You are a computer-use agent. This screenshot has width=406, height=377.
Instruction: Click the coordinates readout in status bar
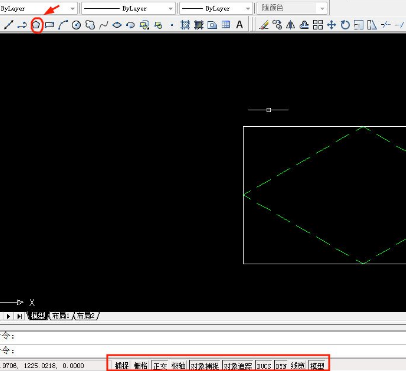(42, 366)
